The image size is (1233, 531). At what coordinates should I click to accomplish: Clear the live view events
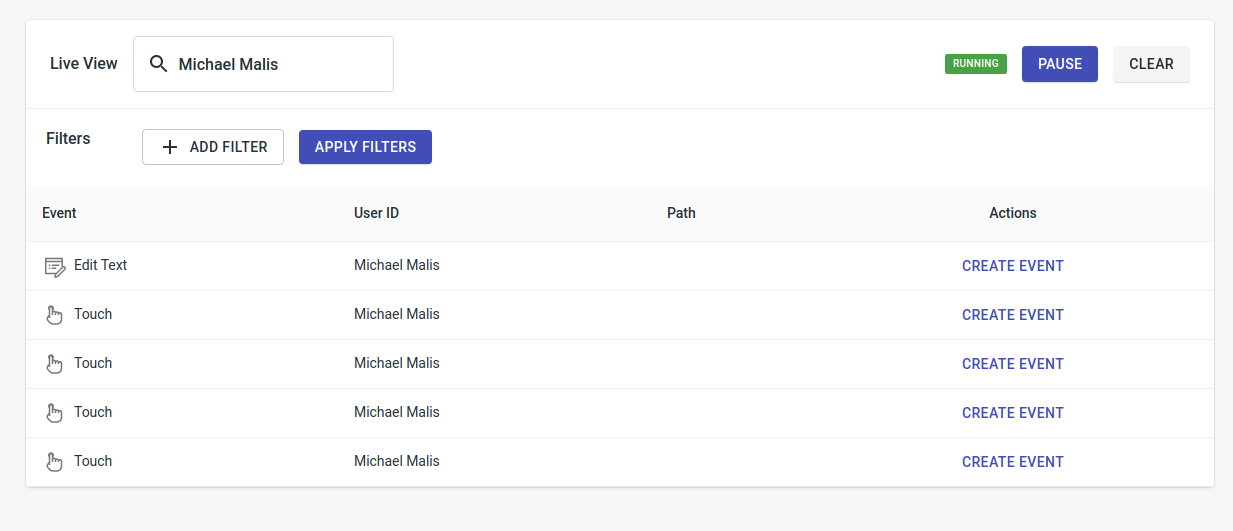(x=1151, y=64)
